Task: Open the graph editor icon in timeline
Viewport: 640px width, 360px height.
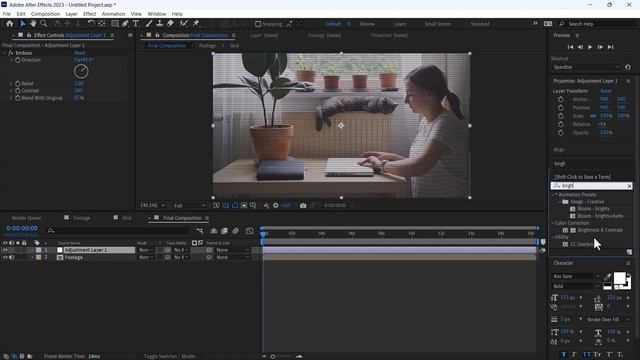Action: point(249,231)
